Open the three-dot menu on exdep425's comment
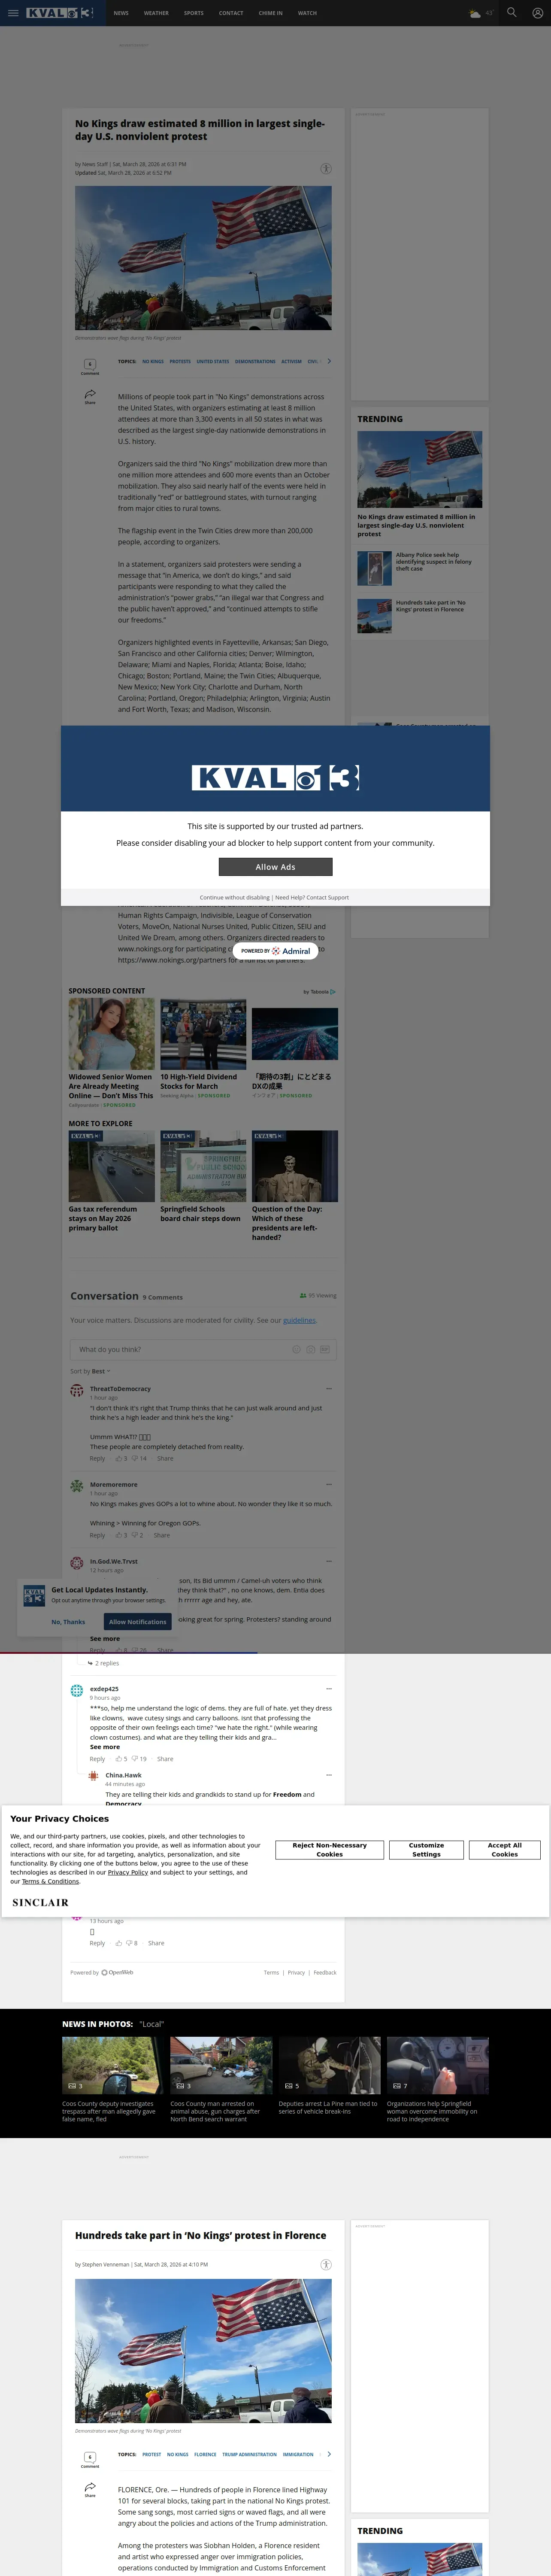 (329, 1689)
